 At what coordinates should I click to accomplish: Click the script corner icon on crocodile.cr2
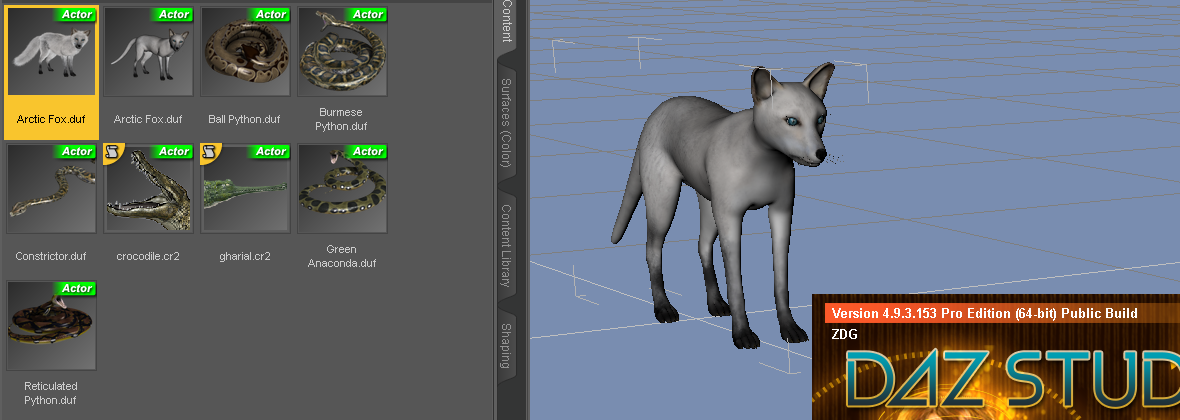click(112, 151)
